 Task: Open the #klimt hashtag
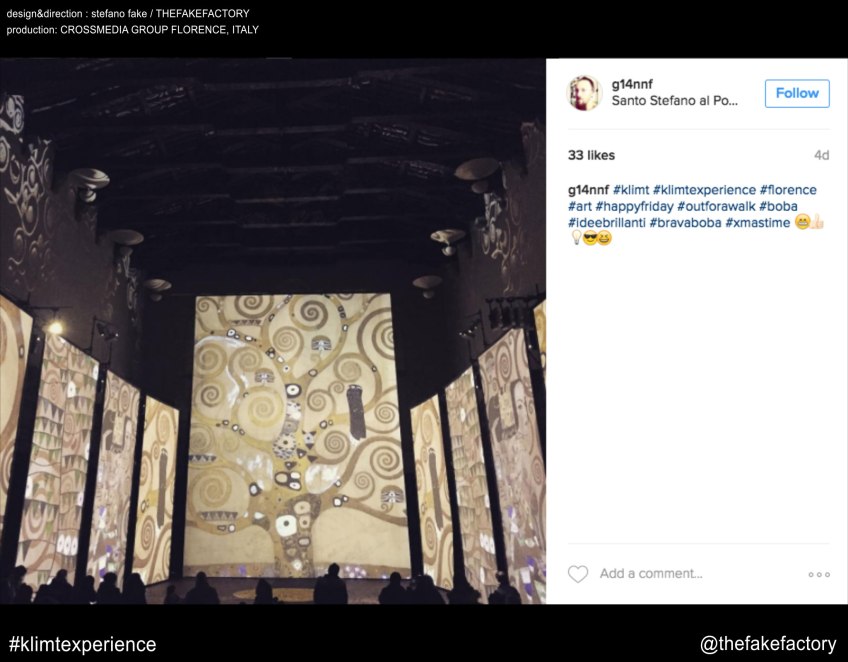tap(631, 190)
